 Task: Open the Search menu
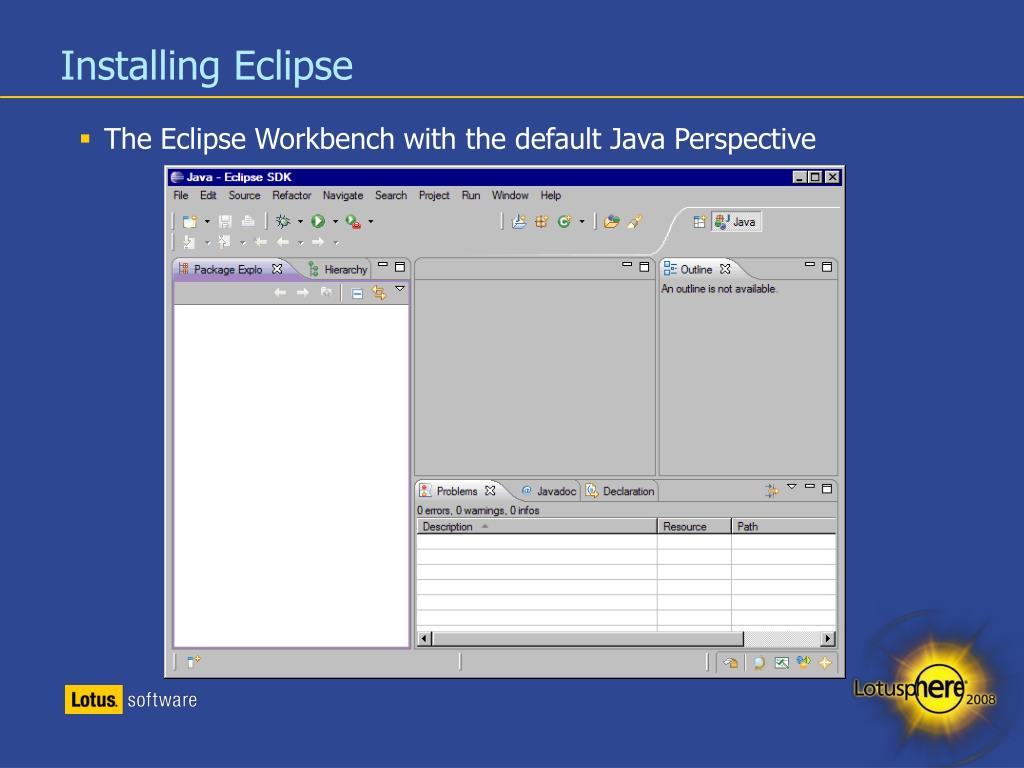[x=391, y=195]
